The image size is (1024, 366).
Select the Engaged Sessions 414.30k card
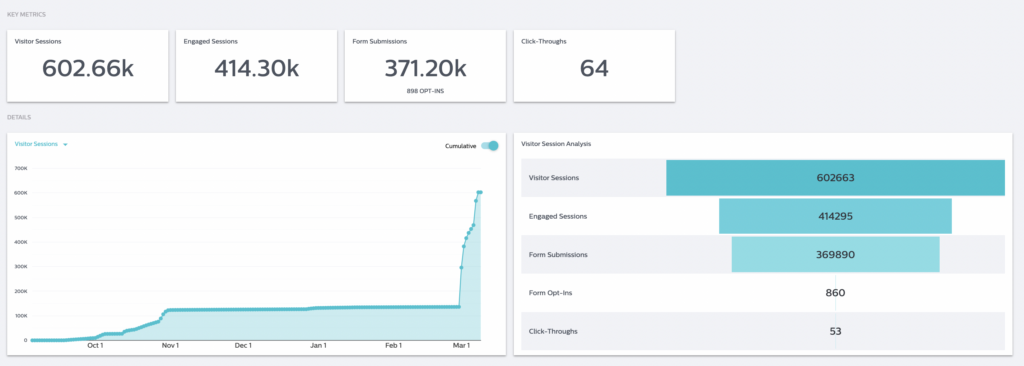pyautogui.click(x=256, y=65)
